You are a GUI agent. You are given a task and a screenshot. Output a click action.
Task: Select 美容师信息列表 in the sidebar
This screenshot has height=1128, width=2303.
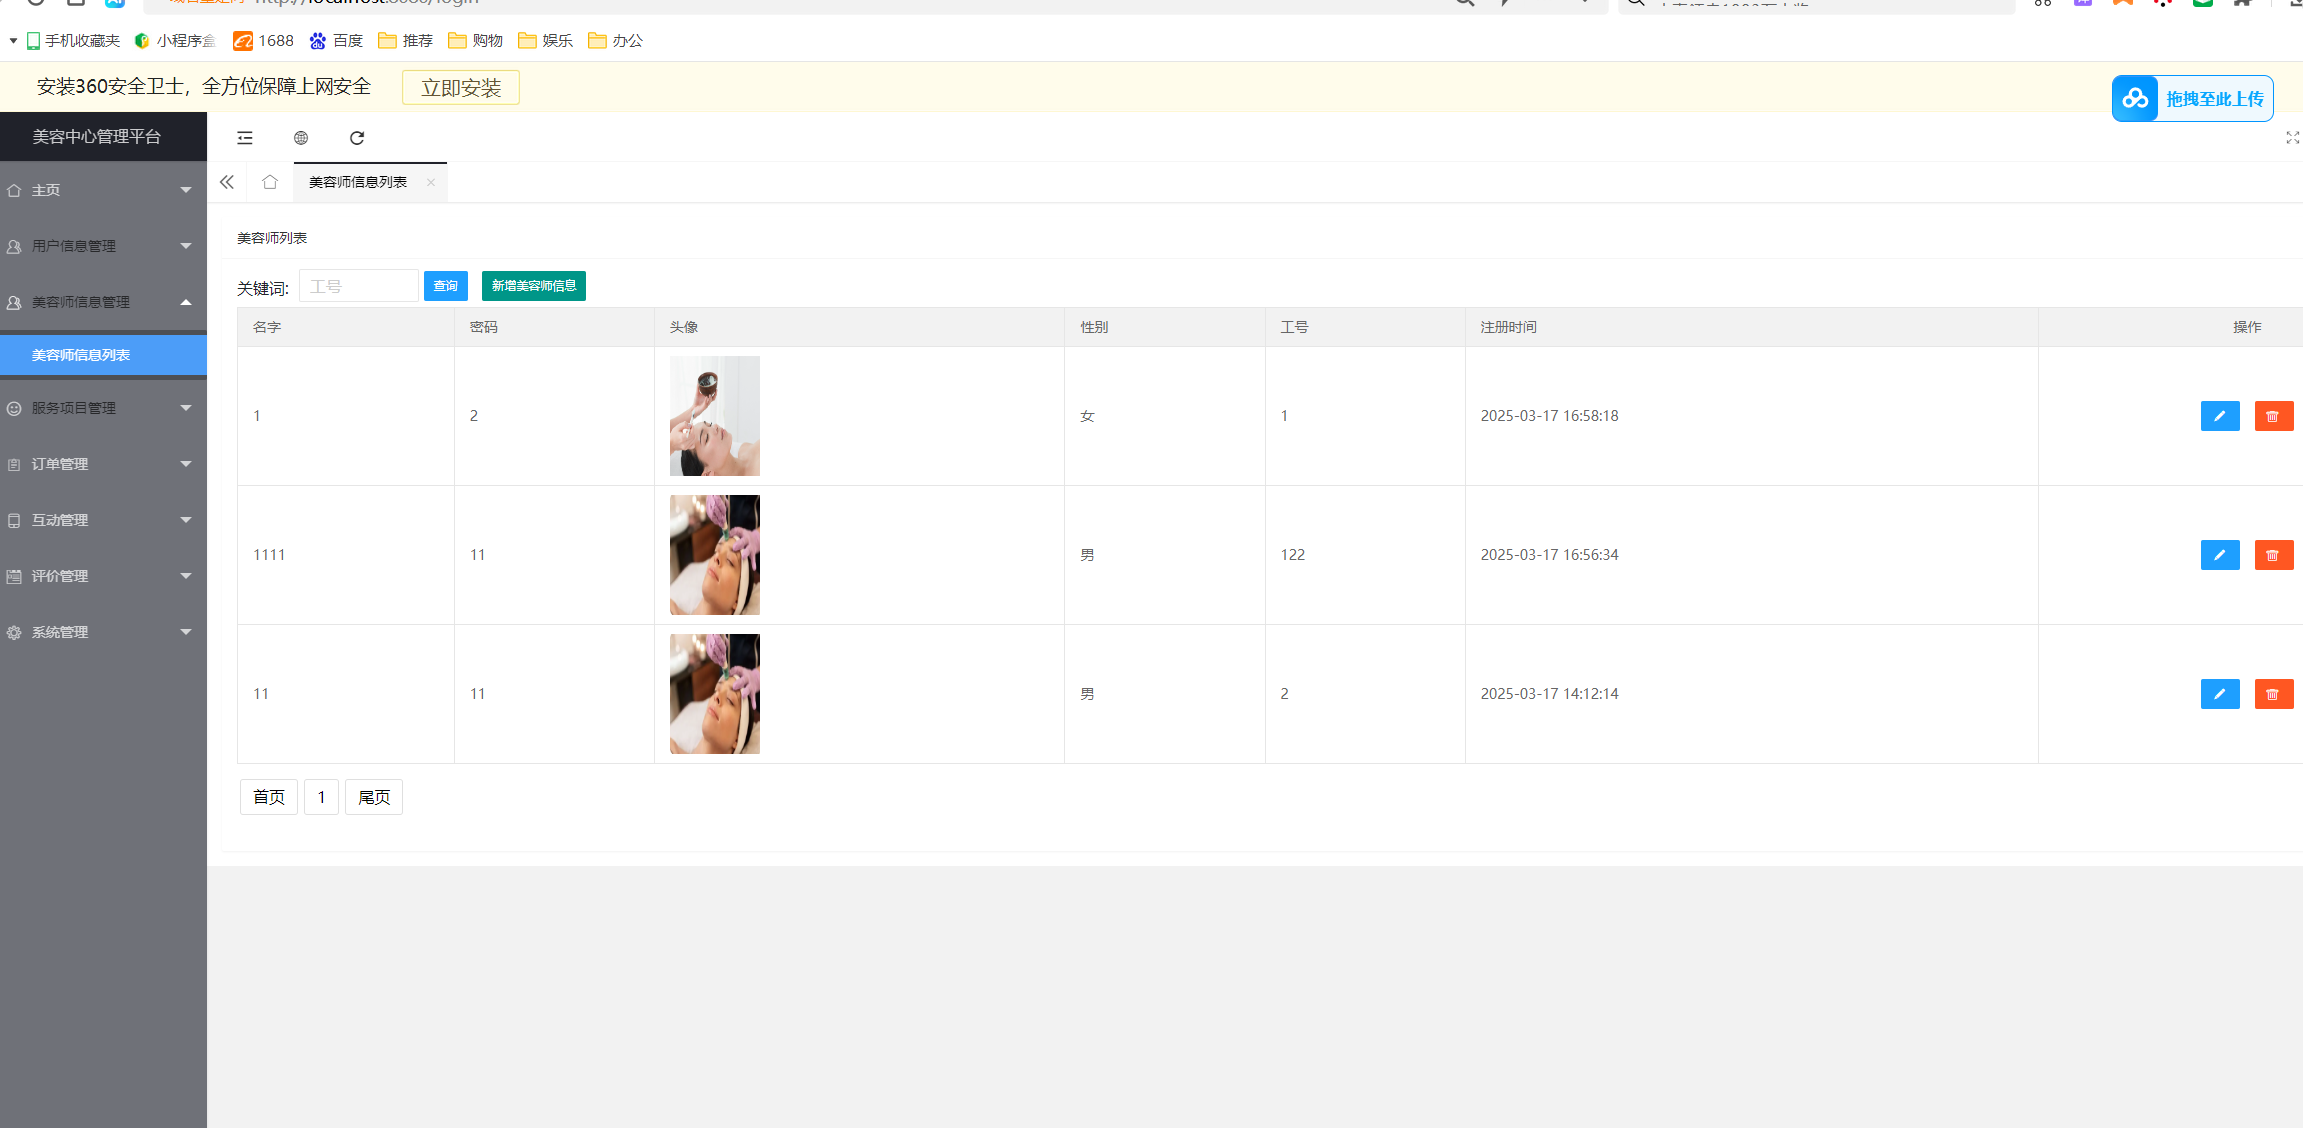tap(82, 355)
